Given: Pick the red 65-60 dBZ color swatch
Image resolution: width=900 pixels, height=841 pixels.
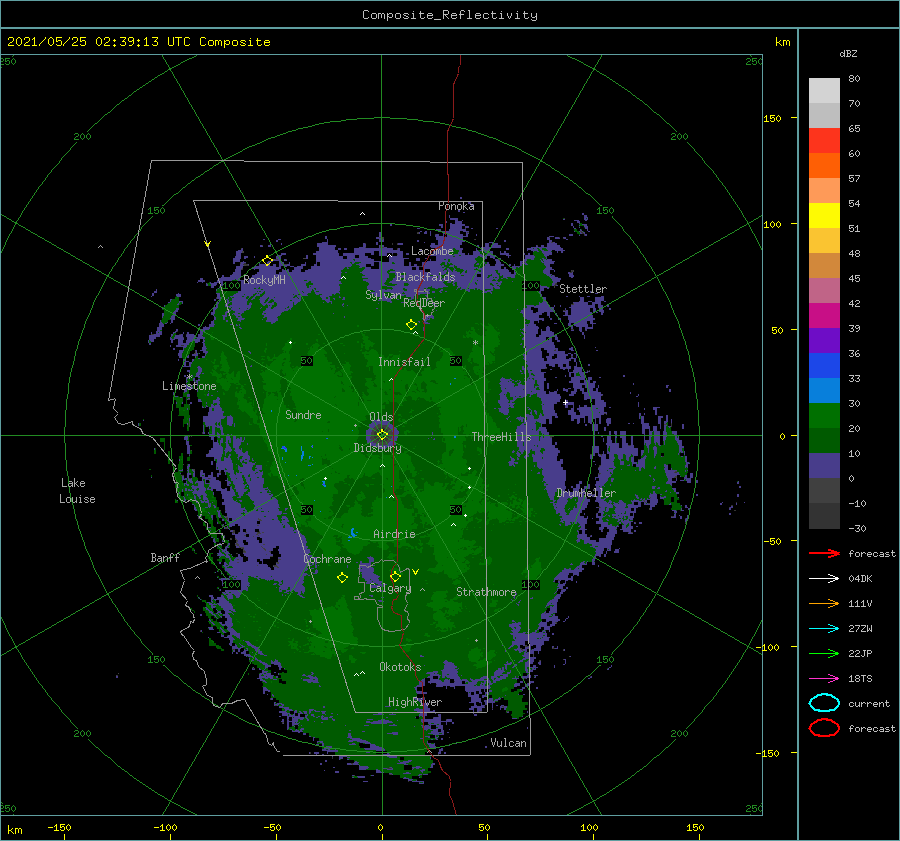Looking at the screenshot, I should 824,140.
